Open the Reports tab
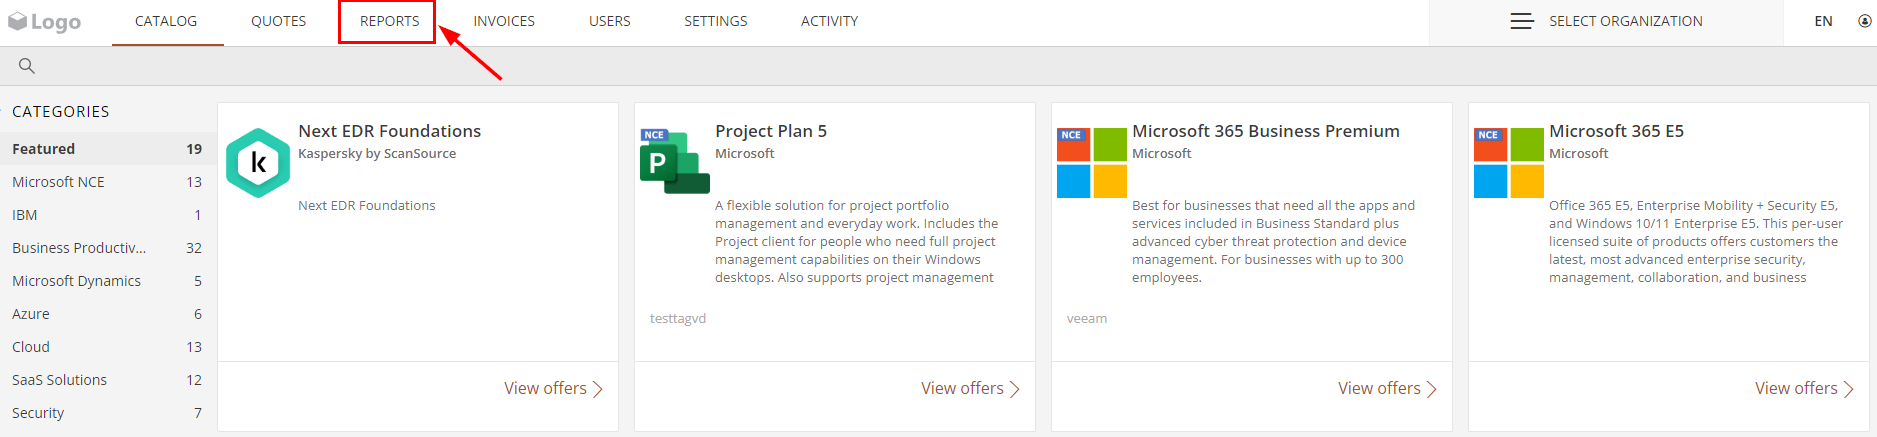Screen dimensions: 1877x437 390,21
